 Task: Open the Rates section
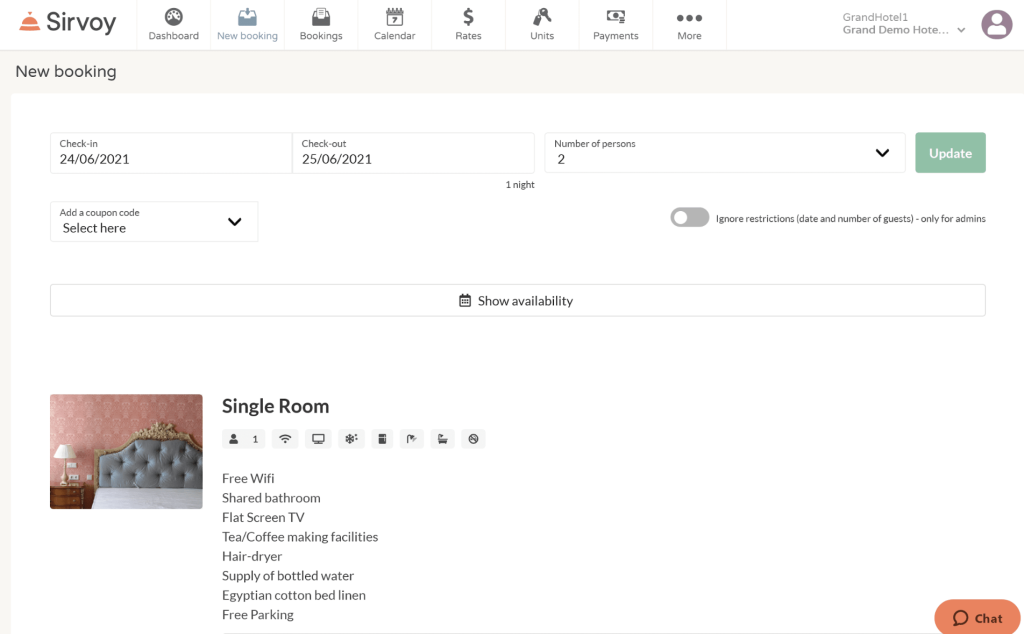coord(468,25)
